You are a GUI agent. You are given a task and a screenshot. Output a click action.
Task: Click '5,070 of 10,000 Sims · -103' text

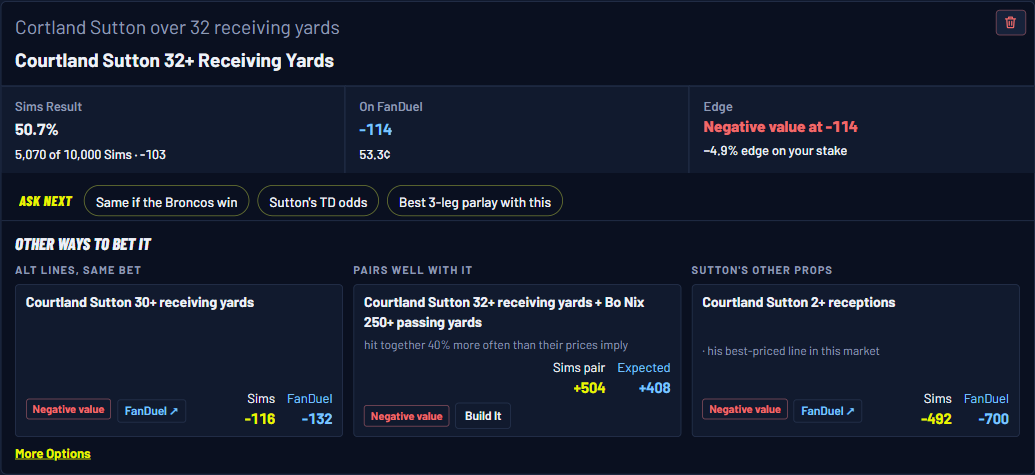(x=90, y=155)
